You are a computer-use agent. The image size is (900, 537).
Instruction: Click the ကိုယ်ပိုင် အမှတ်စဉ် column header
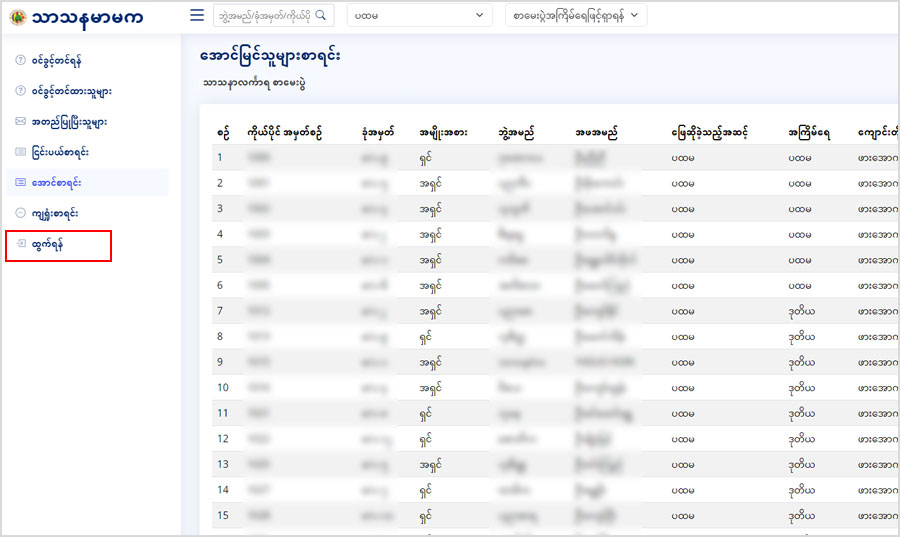(x=286, y=132)
